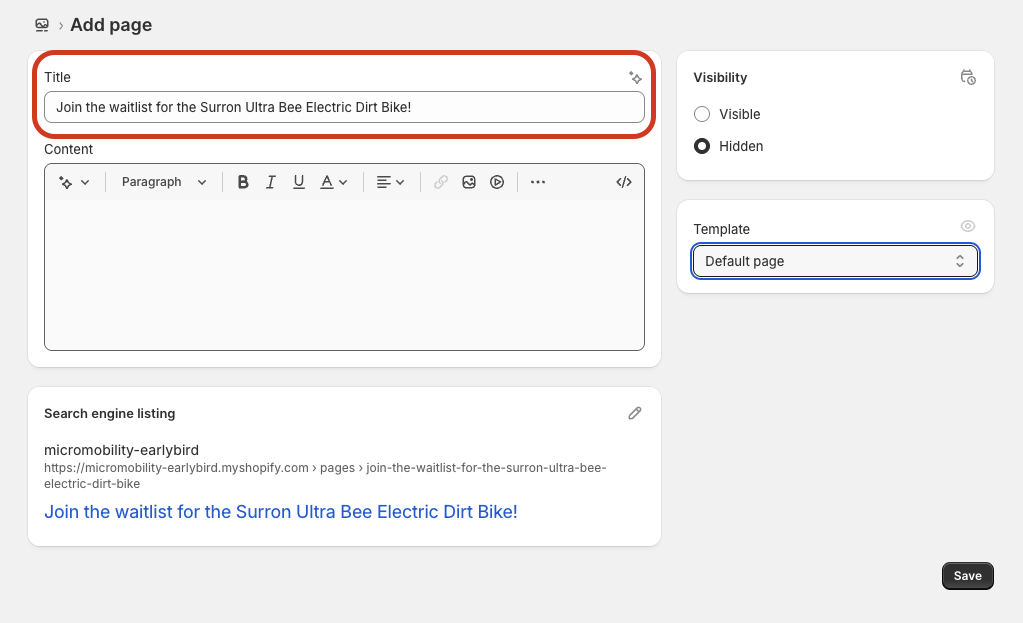Viewport: 1023px width, 623px height.
Task: Click the myshopify page URL text
Action: coord(325,476)
